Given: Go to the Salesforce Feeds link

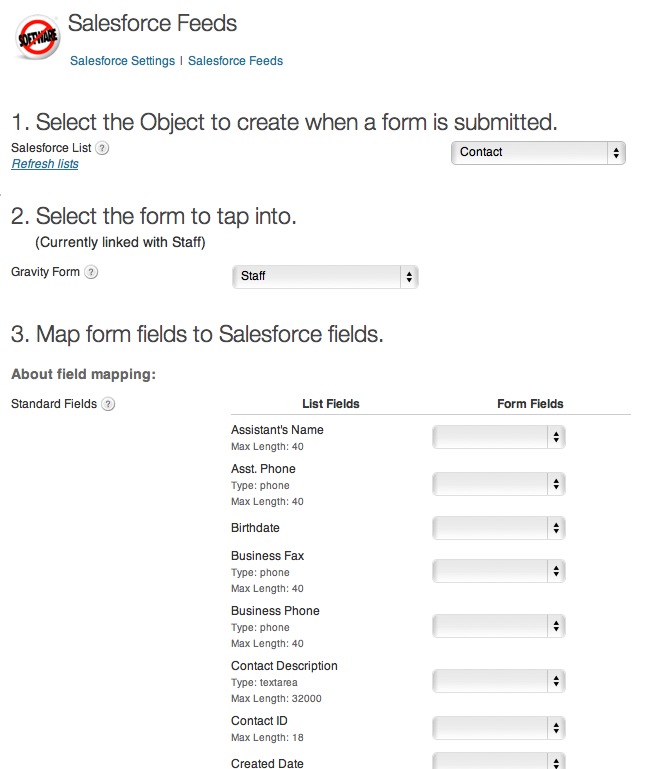Looking at the screenshot, I should [235, 61].
